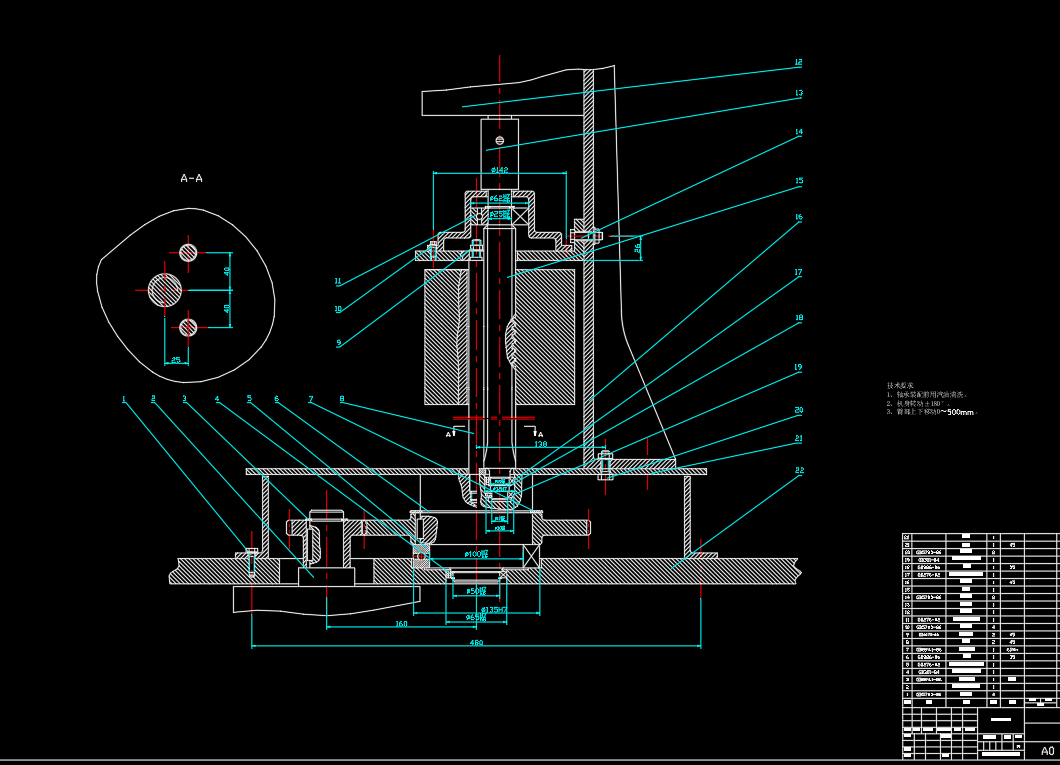Click the 138 dimension near section mark

pos(540,443)
